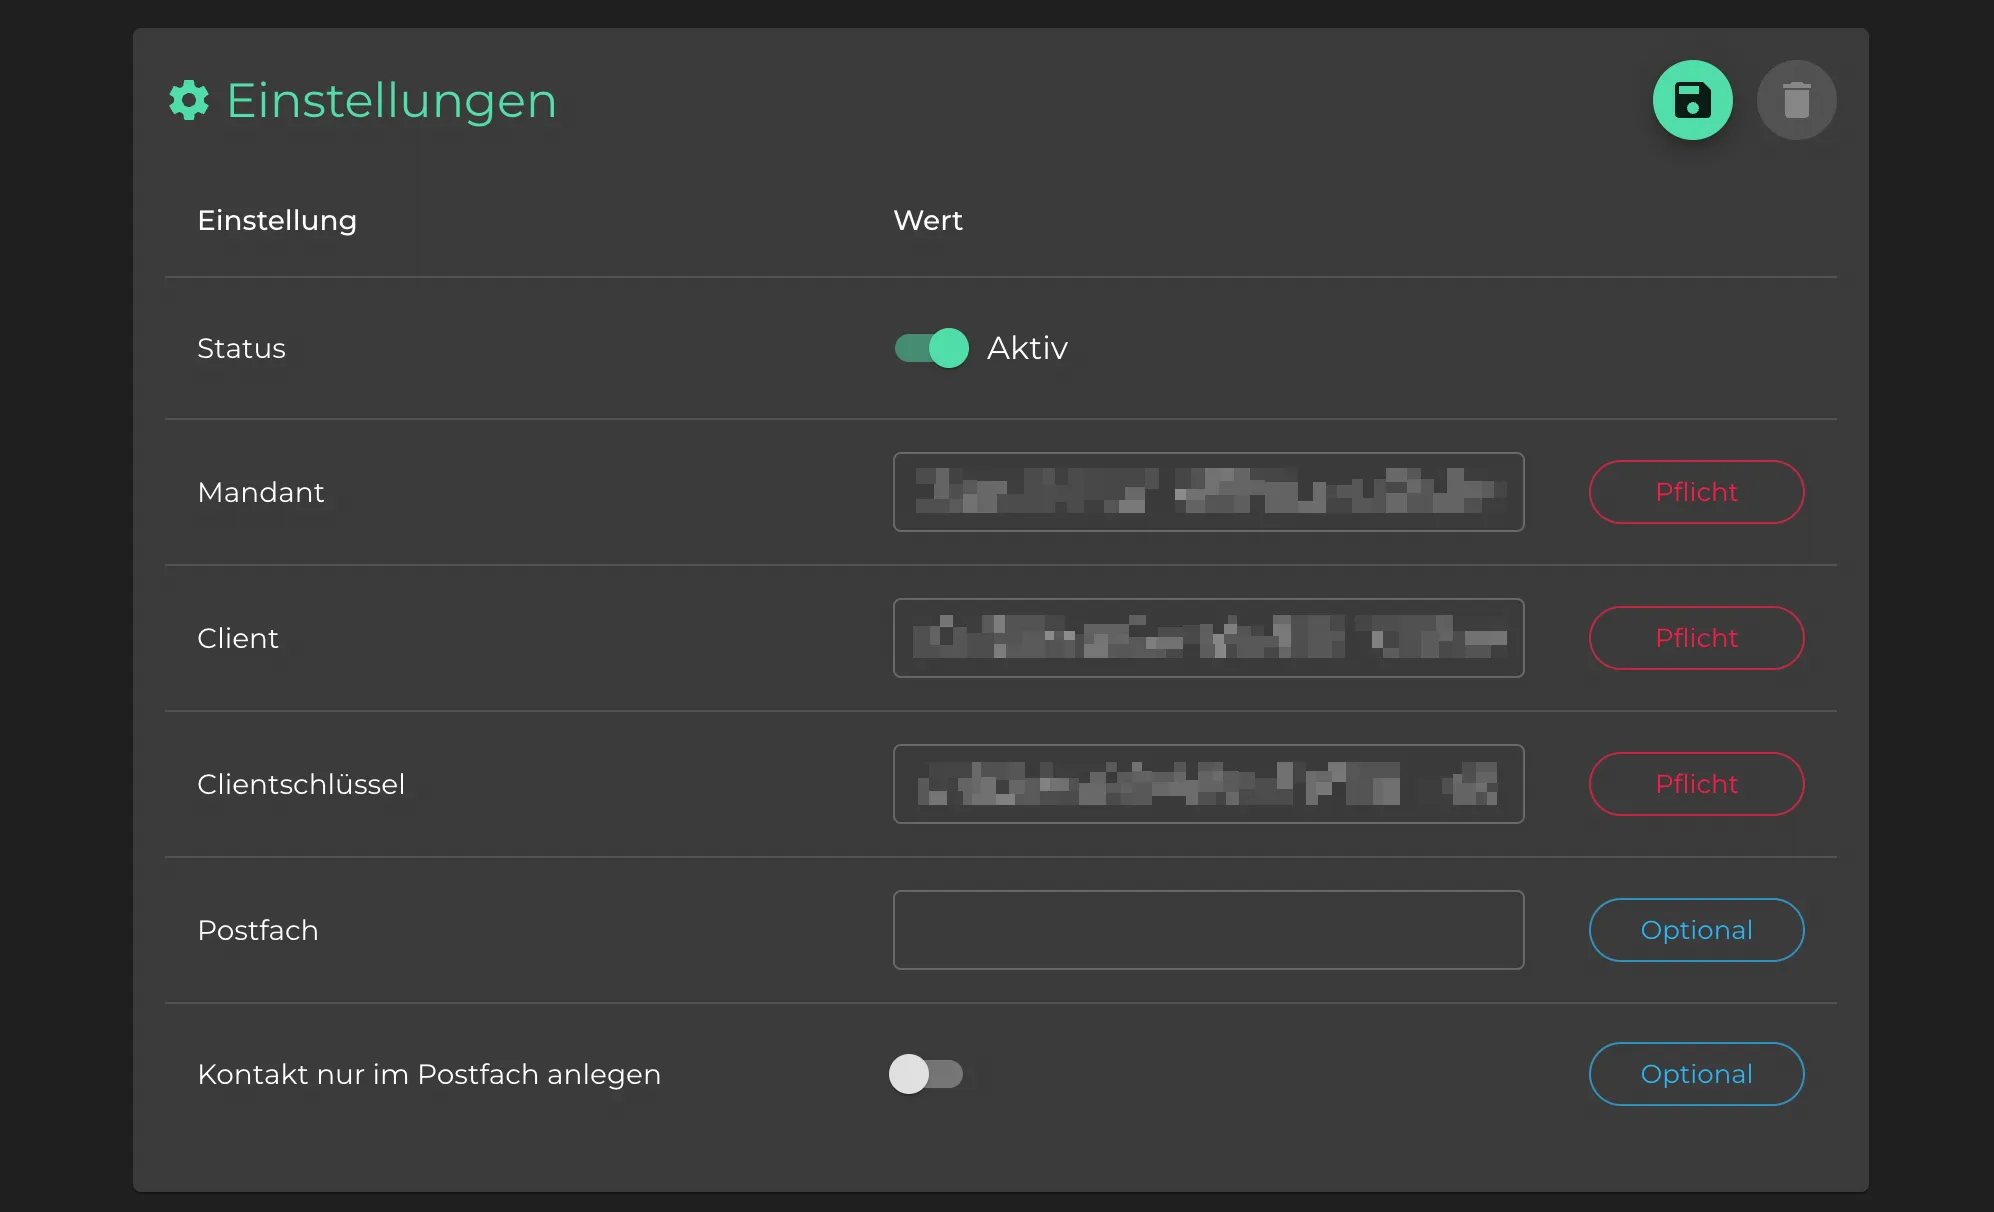The height and width of the screenshot is (1212, 1994).
Task: Click inside the Postfach input field
Action: pos(1206,931)
